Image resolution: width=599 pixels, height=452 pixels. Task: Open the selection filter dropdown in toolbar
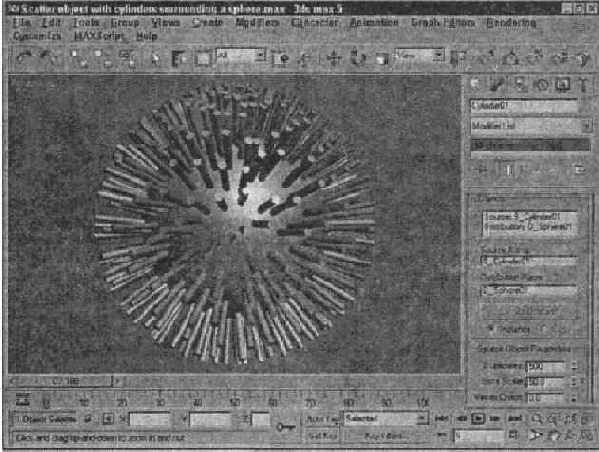[241, 55]
